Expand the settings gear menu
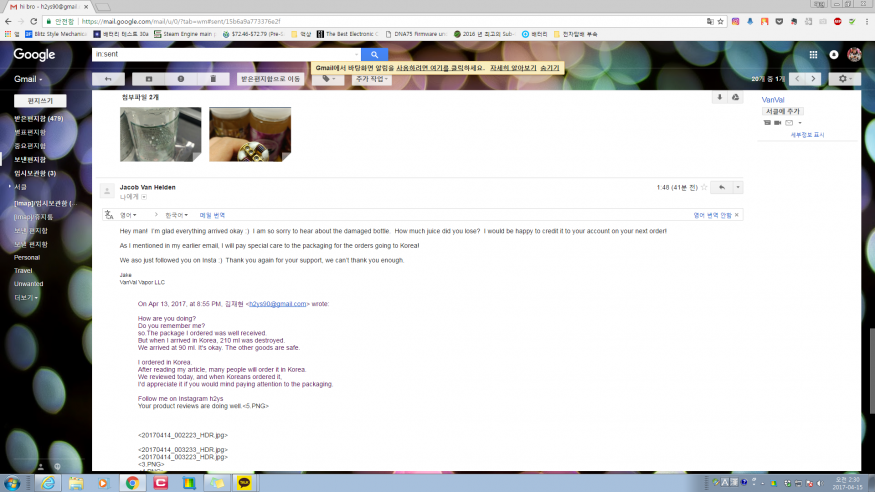The width and height of the screenshot is (875, 492). point(846,78)
